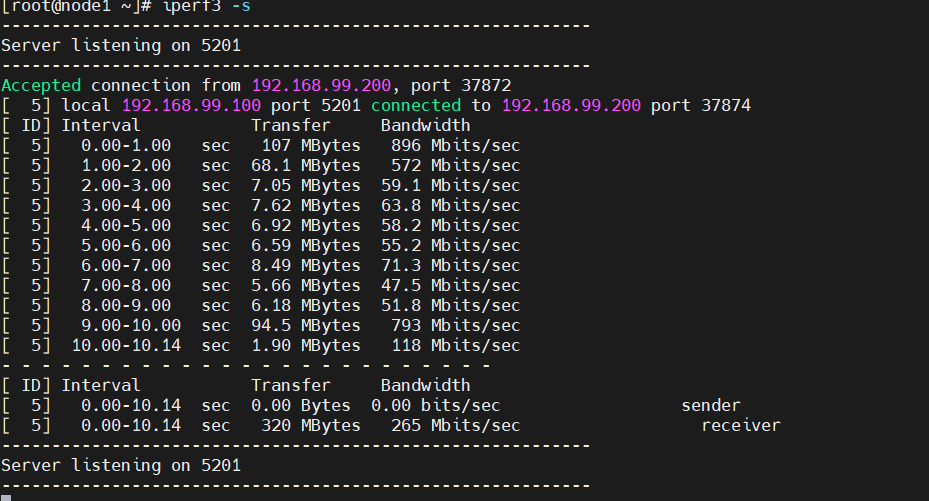
Task: Click the green Accepted word
Action: click(x=41, y=86)
